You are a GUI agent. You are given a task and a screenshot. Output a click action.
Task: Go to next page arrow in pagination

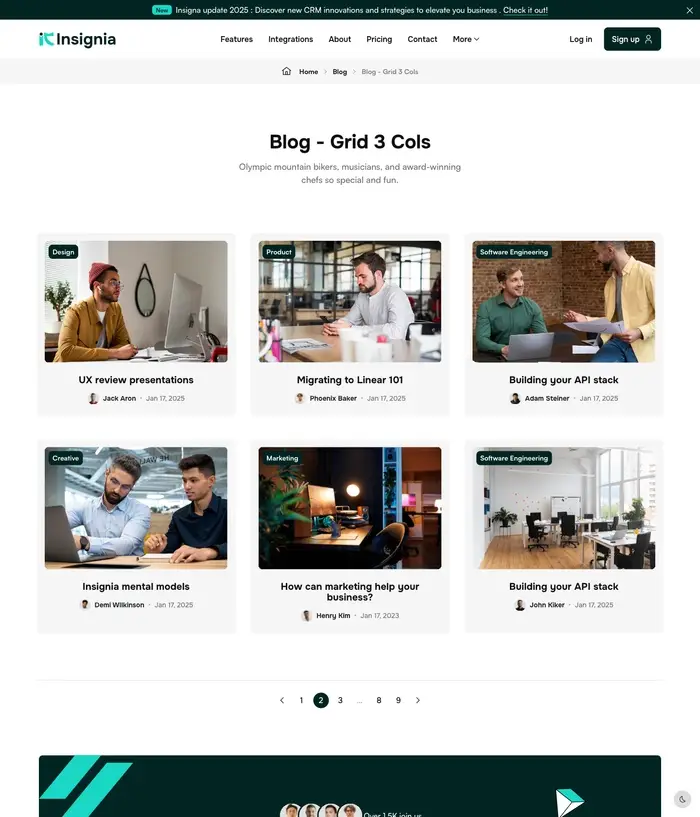pyautogui.click(x=417, y=700)
